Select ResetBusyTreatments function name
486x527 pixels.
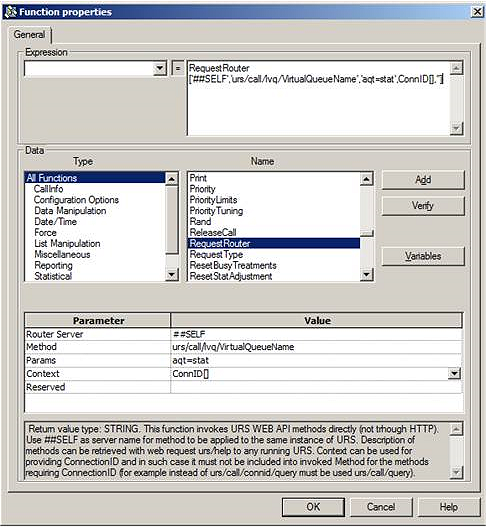coord(233,266)
